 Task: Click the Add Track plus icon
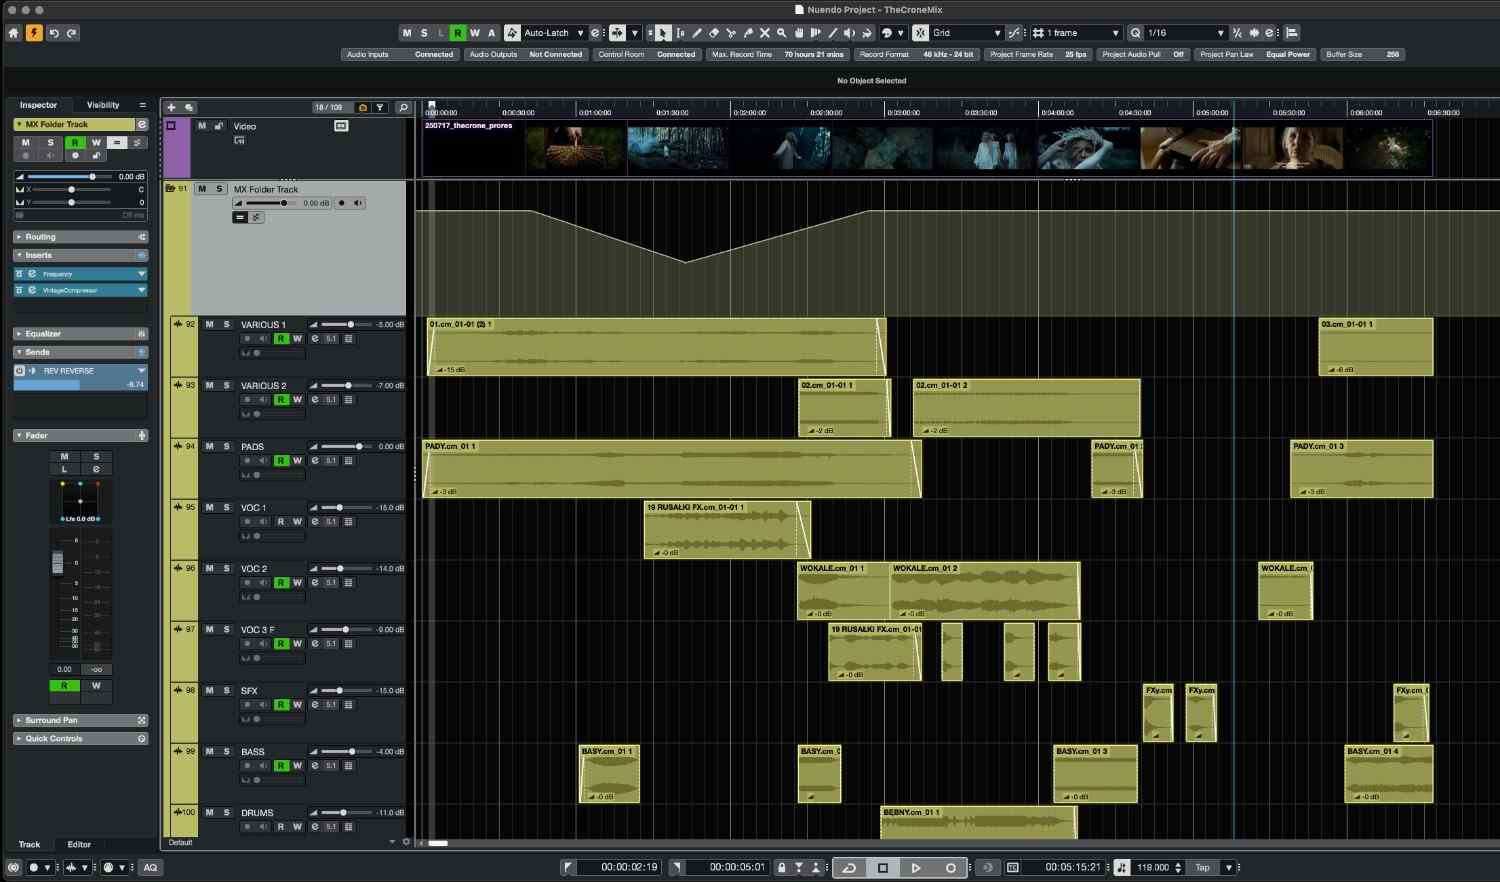(x=171, y=107)
